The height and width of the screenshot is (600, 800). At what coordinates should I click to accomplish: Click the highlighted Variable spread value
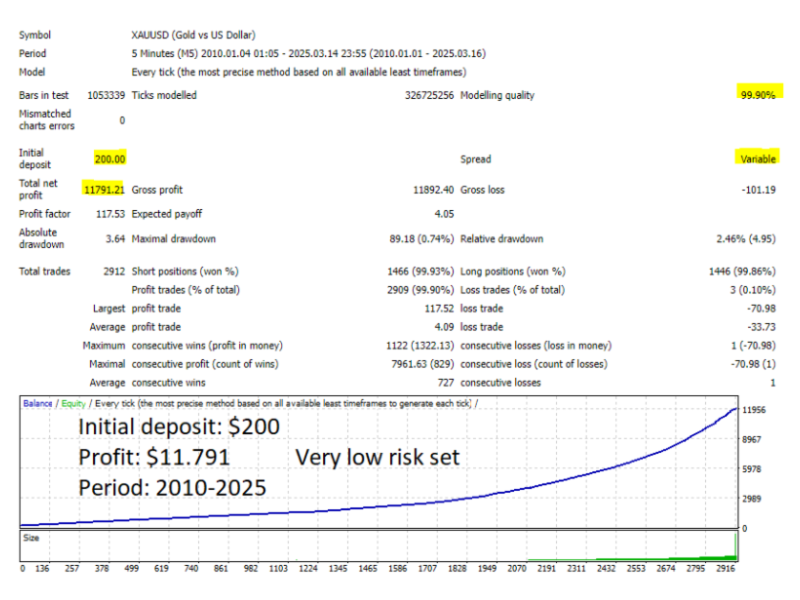tap(757, 159)
